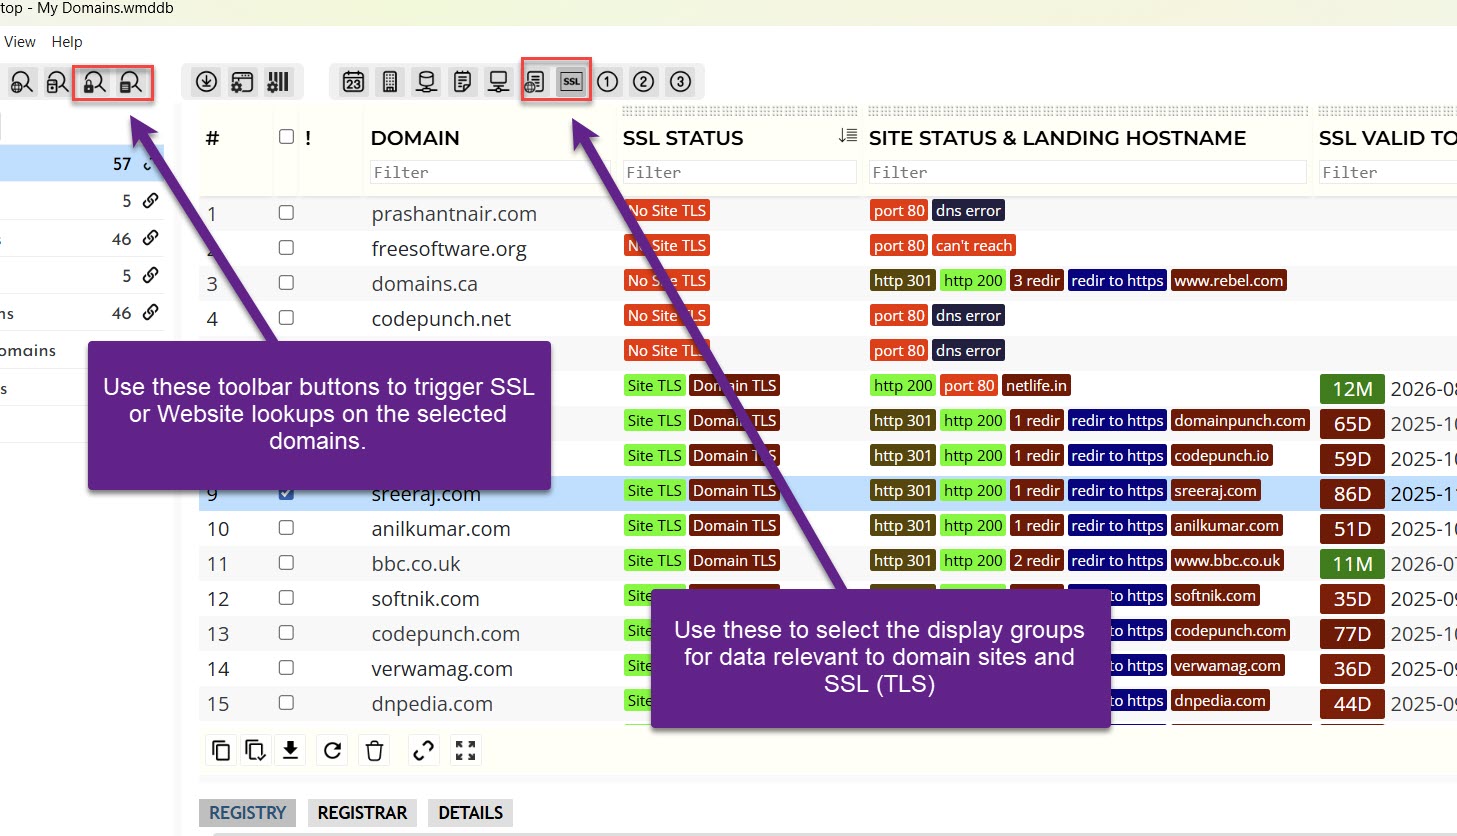Click the 3 redir tag for domains.ca
The width and height of the screenshot is (1457, 836).
(1036, 281)
